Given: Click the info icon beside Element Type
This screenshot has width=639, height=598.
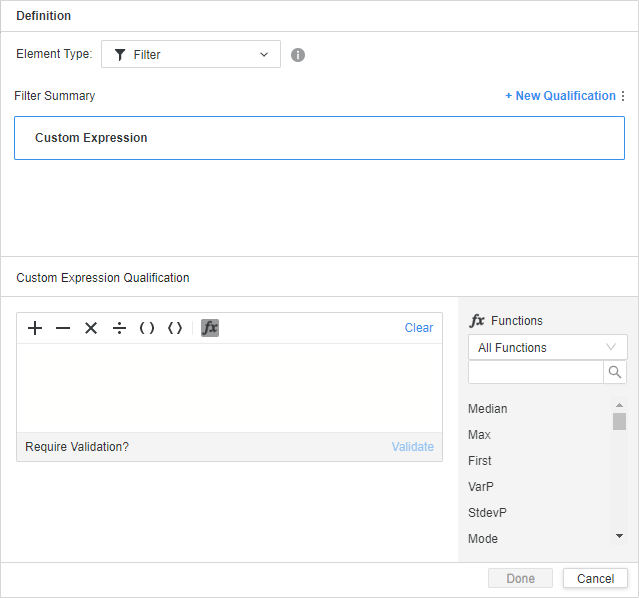Looking at the screenshot, I should (298, 55).
